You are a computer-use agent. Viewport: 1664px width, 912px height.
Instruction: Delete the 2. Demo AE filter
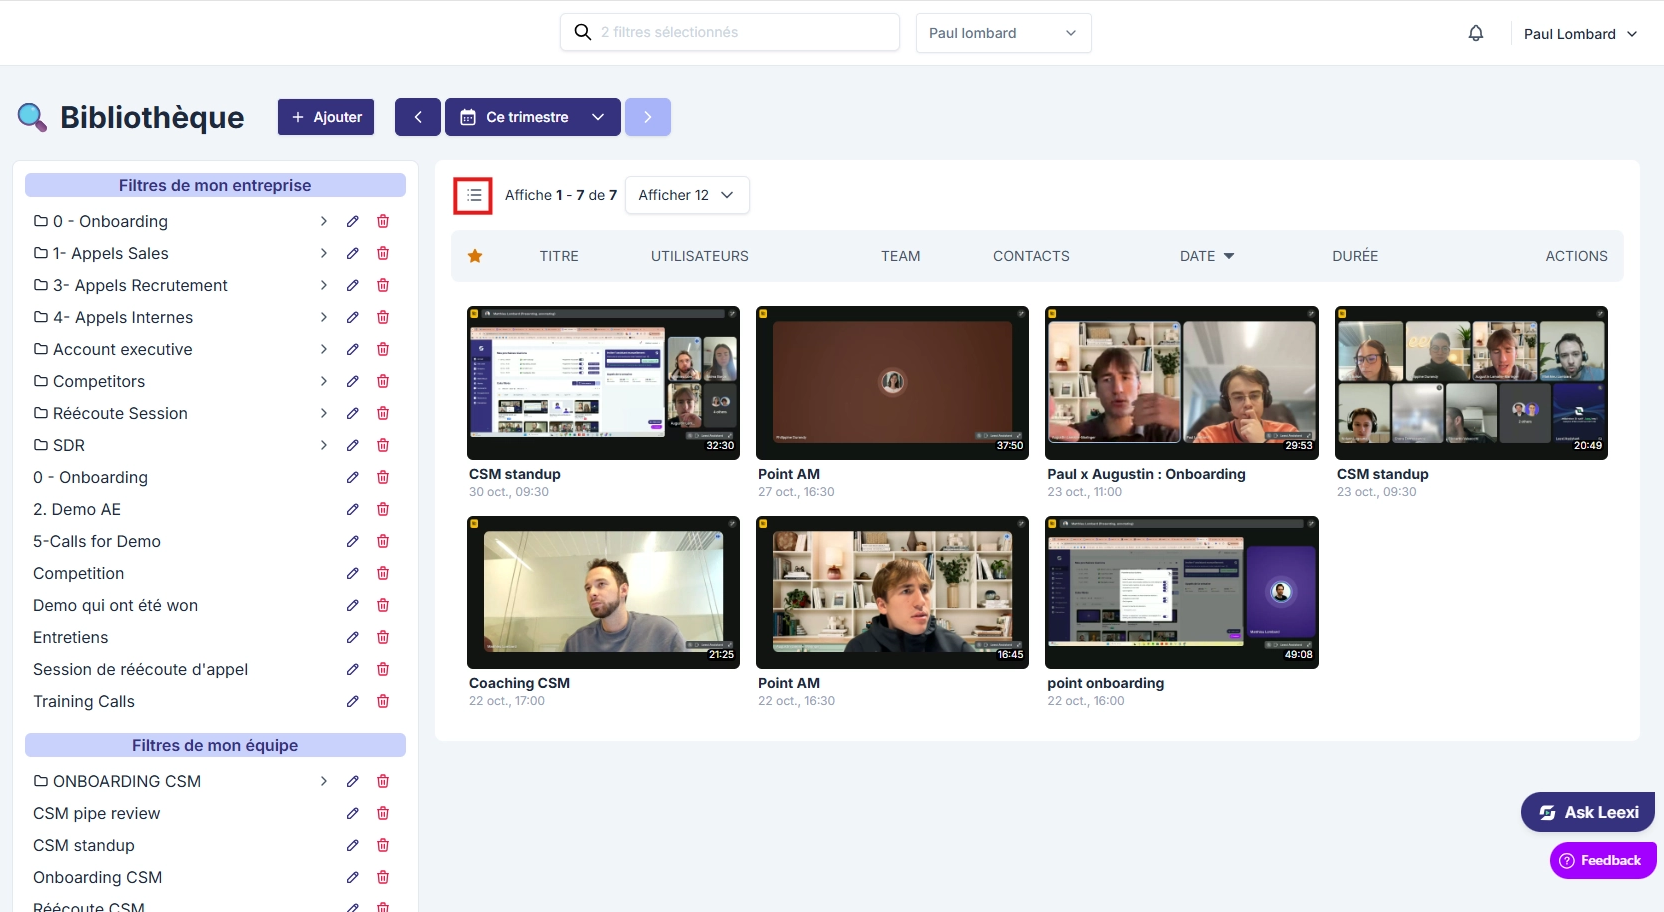(x=383, y=509)
